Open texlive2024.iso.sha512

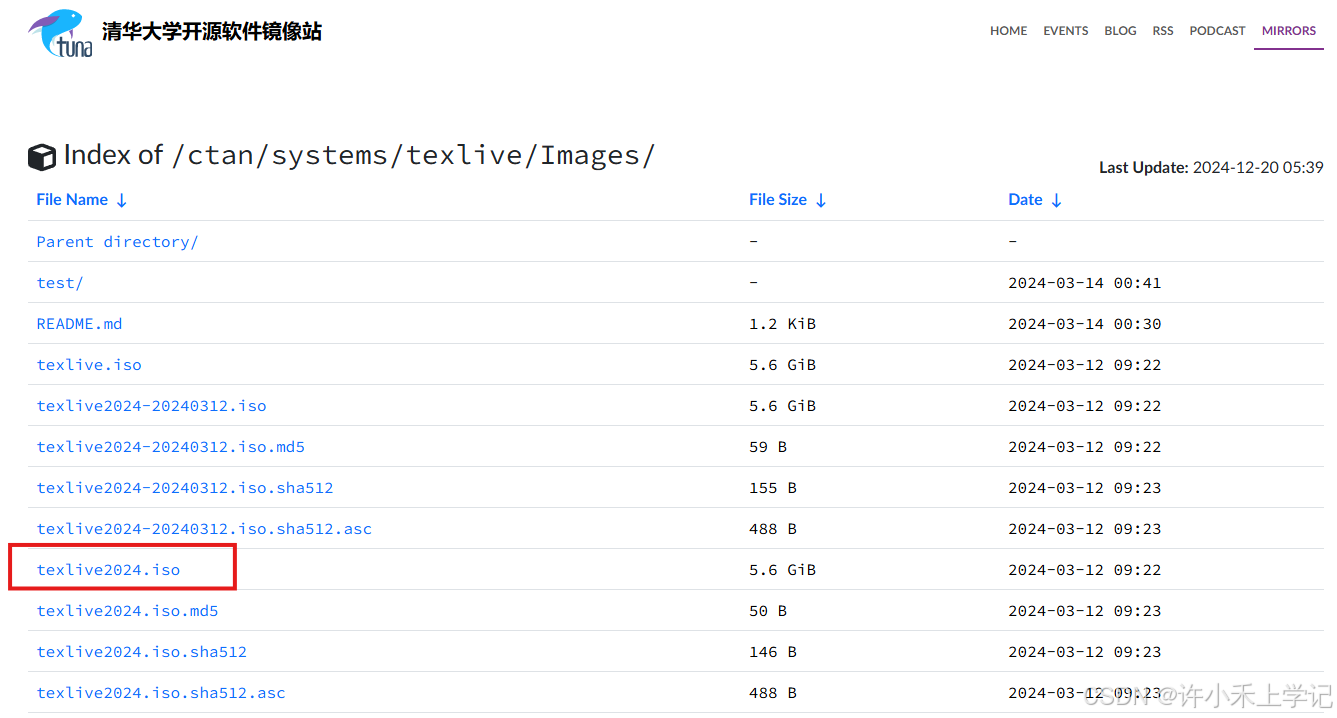[x=141, y=652]
